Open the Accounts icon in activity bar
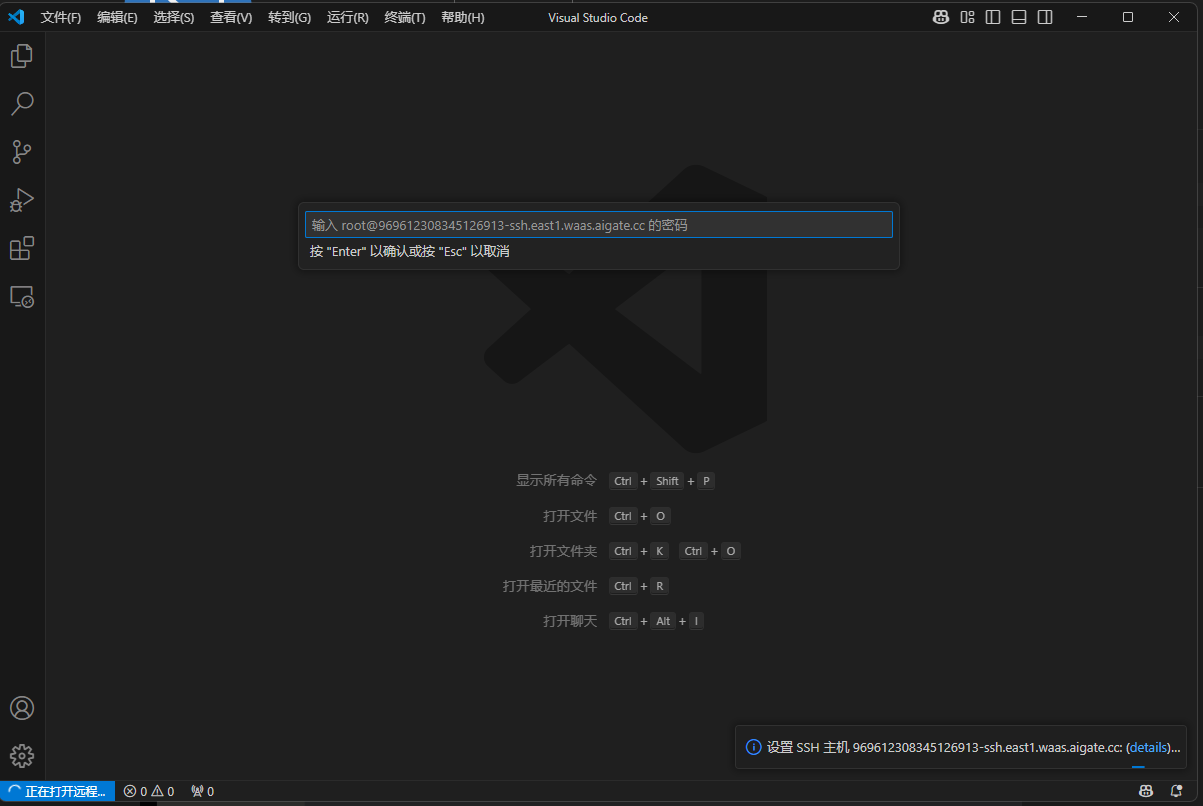The image size is (1203, 806). [x=22, y=708]
